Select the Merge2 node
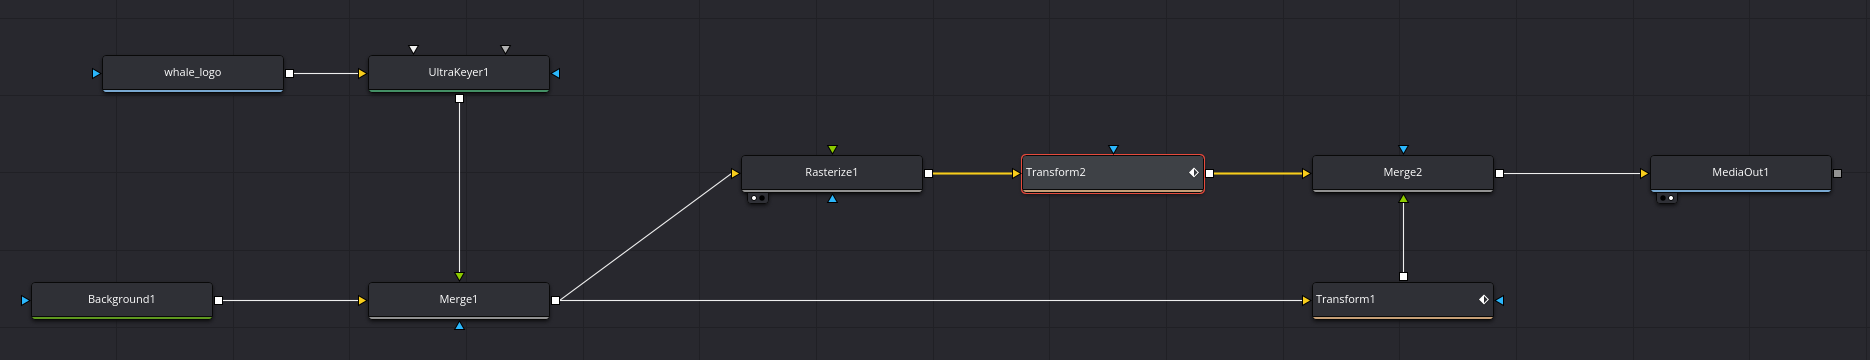The image size is (1870, 360). (1403, 173)
